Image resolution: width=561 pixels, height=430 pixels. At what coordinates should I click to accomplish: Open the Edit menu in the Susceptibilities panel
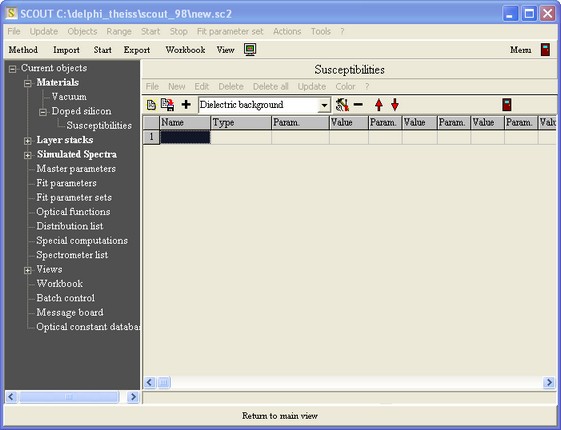[202, 87]
